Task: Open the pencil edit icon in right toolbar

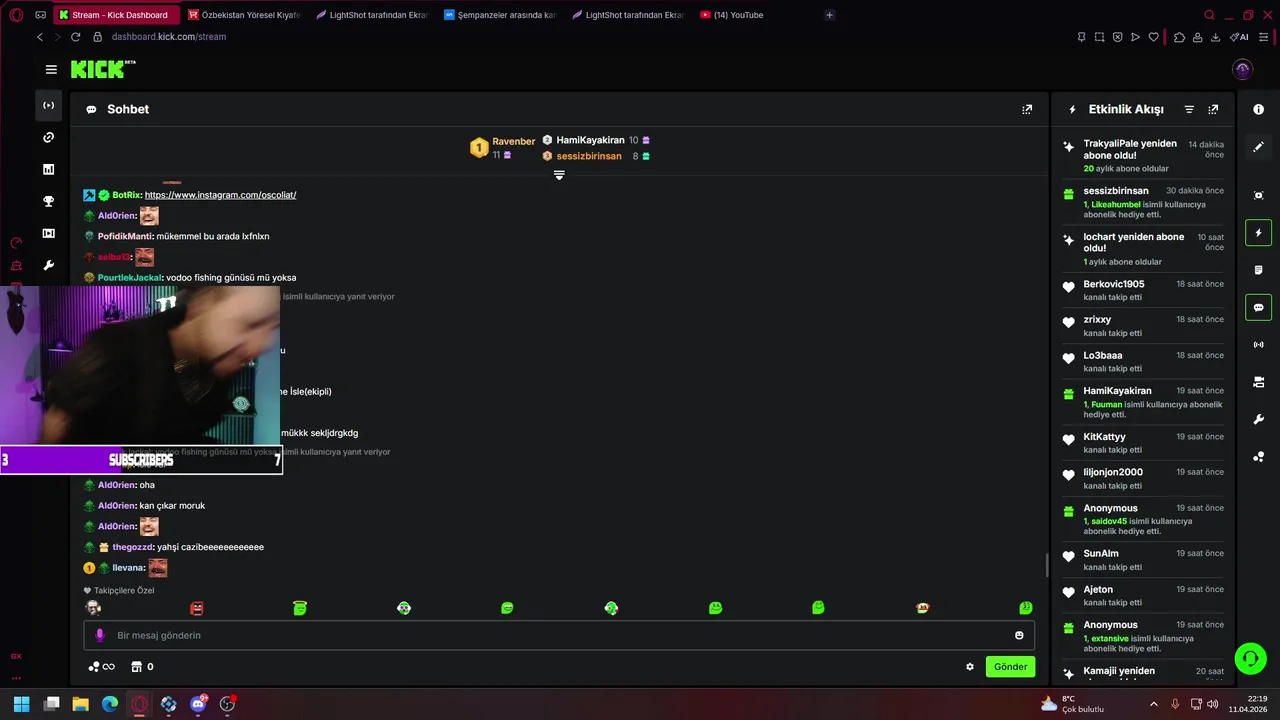Action: pos(1259,147)
